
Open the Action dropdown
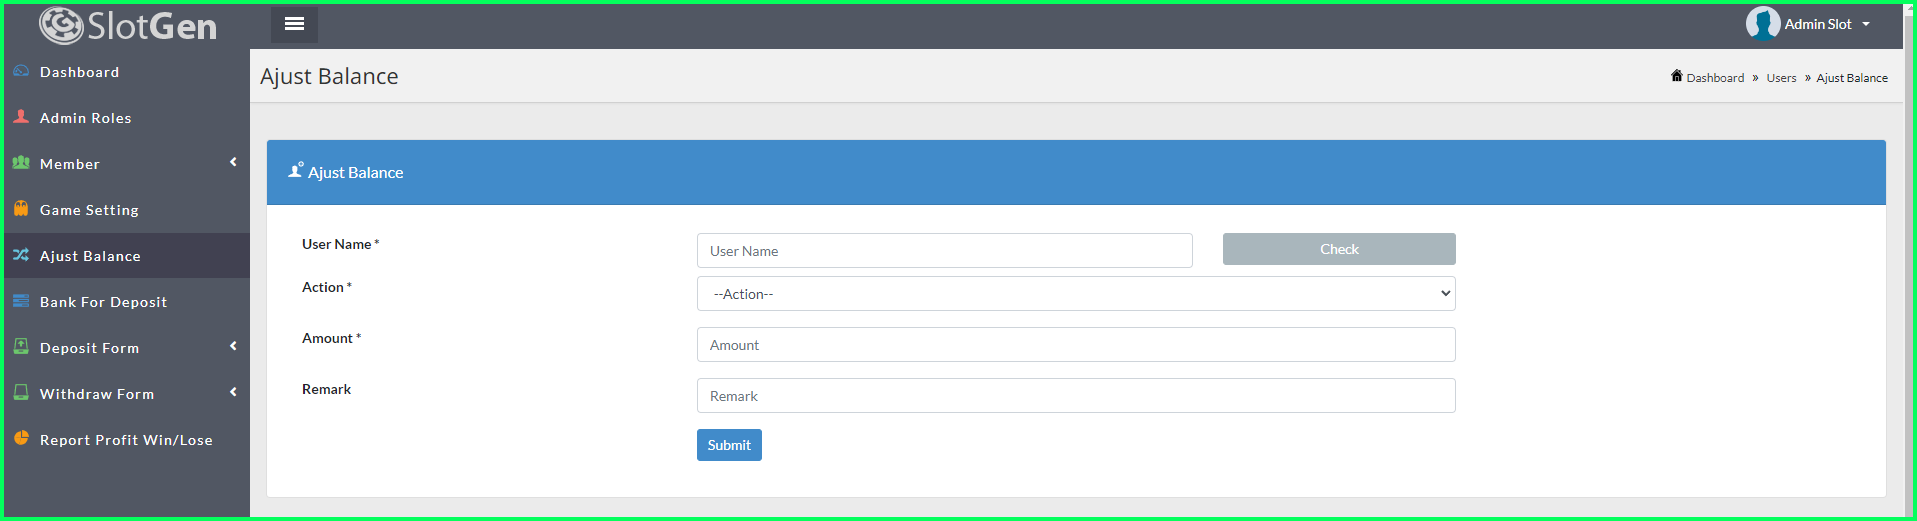click(1076, 294)
